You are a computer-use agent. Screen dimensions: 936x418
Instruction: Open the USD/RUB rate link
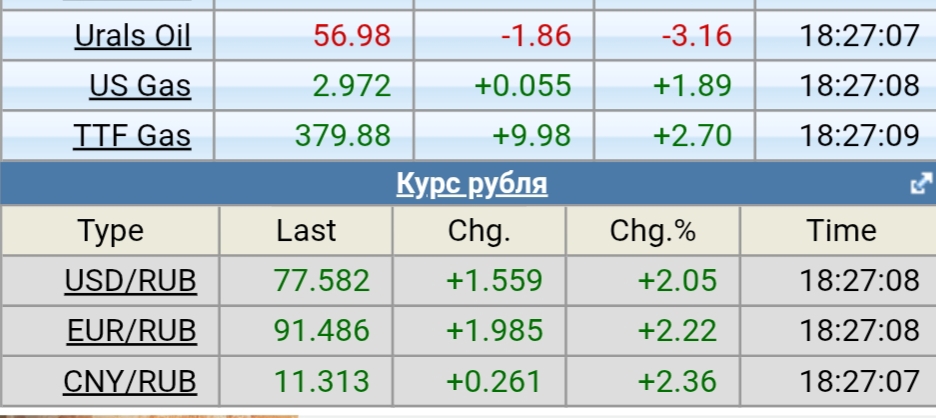click(131, 281)
